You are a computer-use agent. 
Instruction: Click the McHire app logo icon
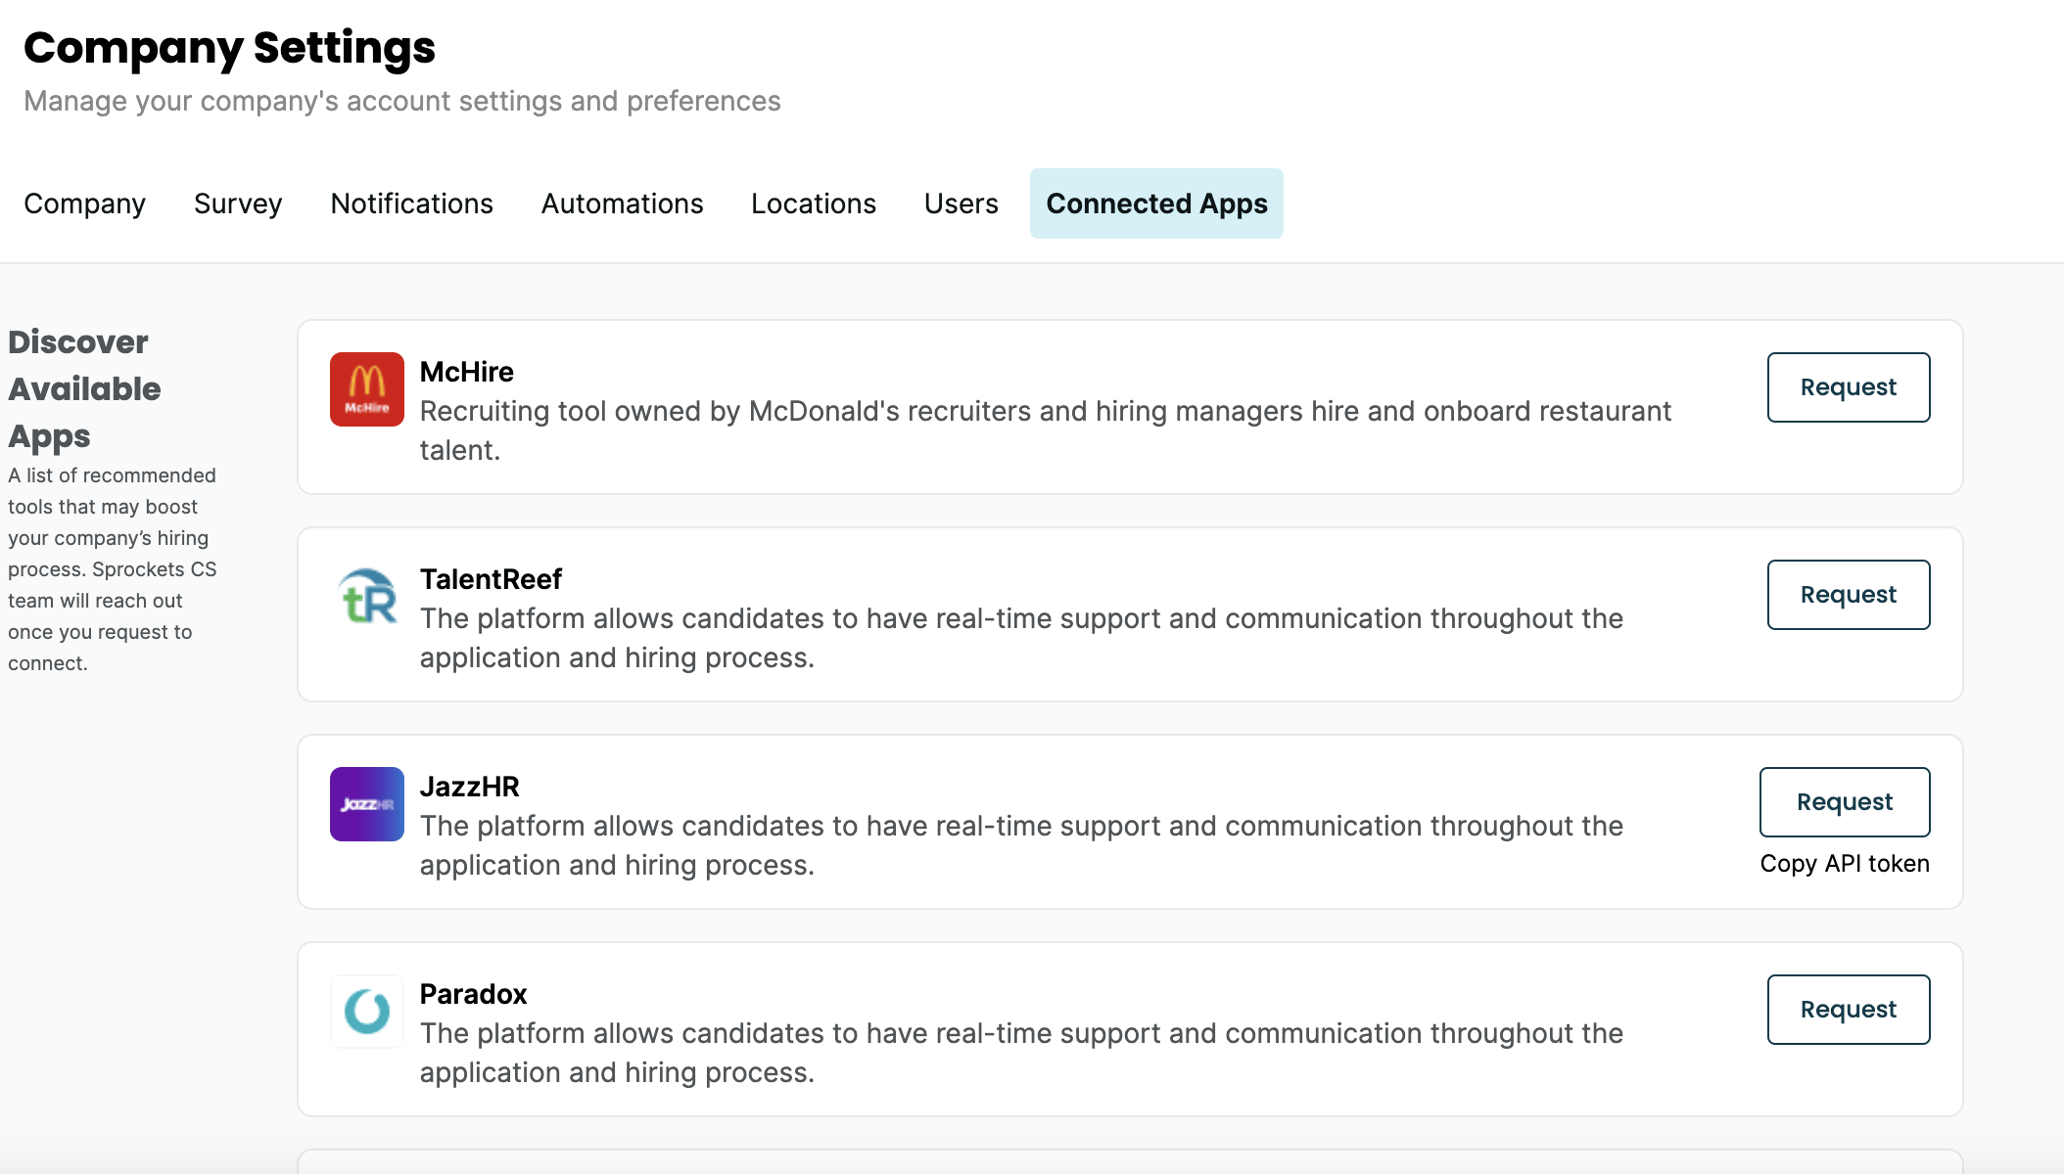pyautogui.click(x=367, y=389)
